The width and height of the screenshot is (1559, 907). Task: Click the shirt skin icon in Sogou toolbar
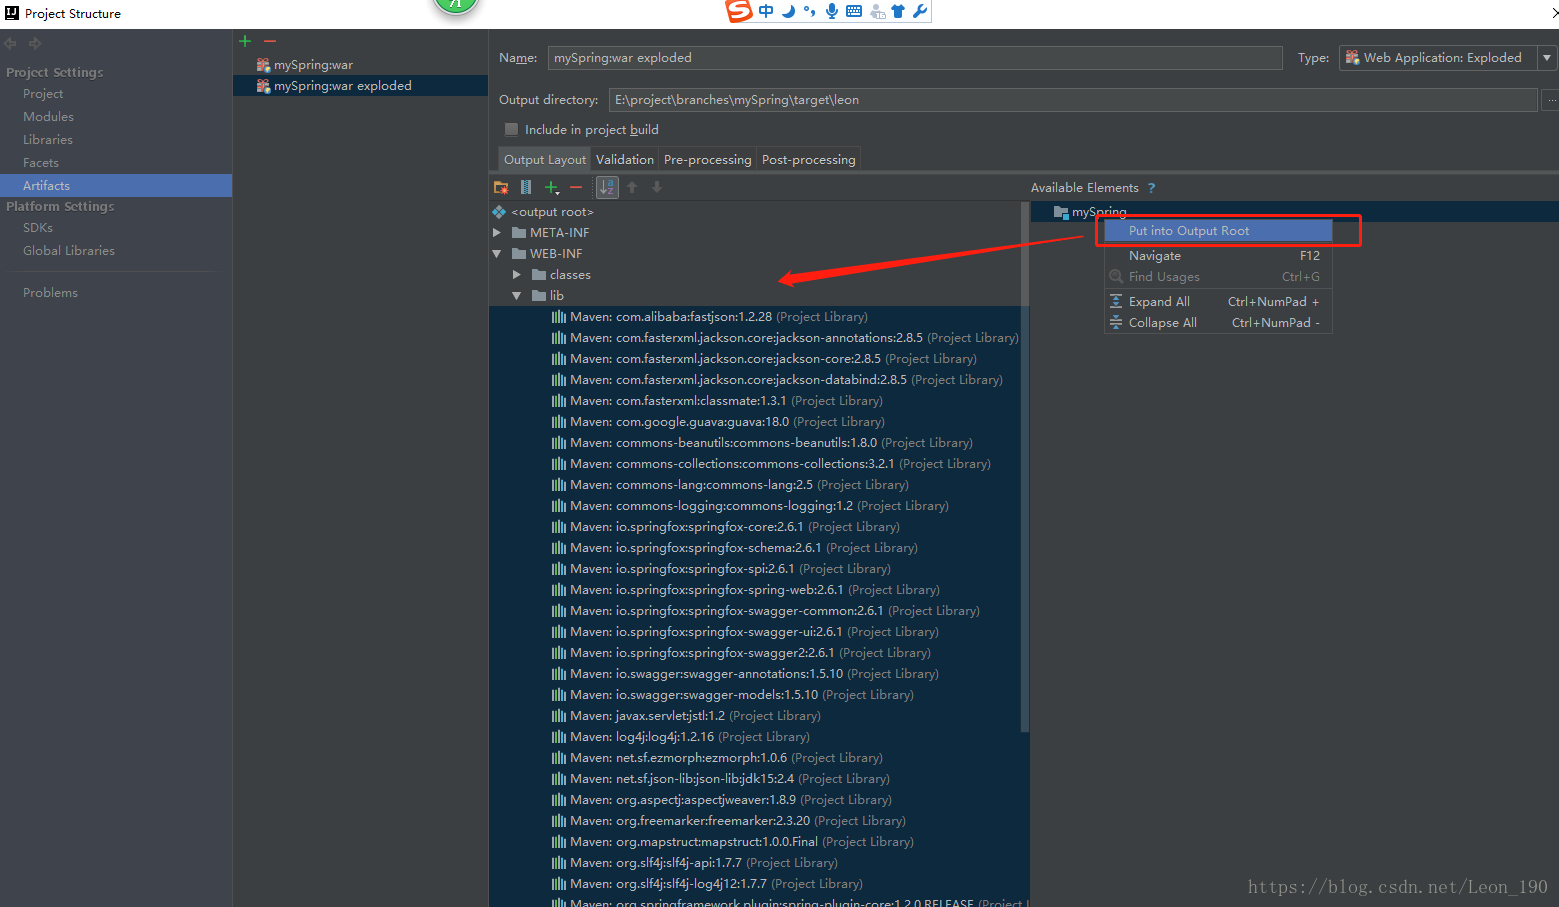click(x=898, y=11)
